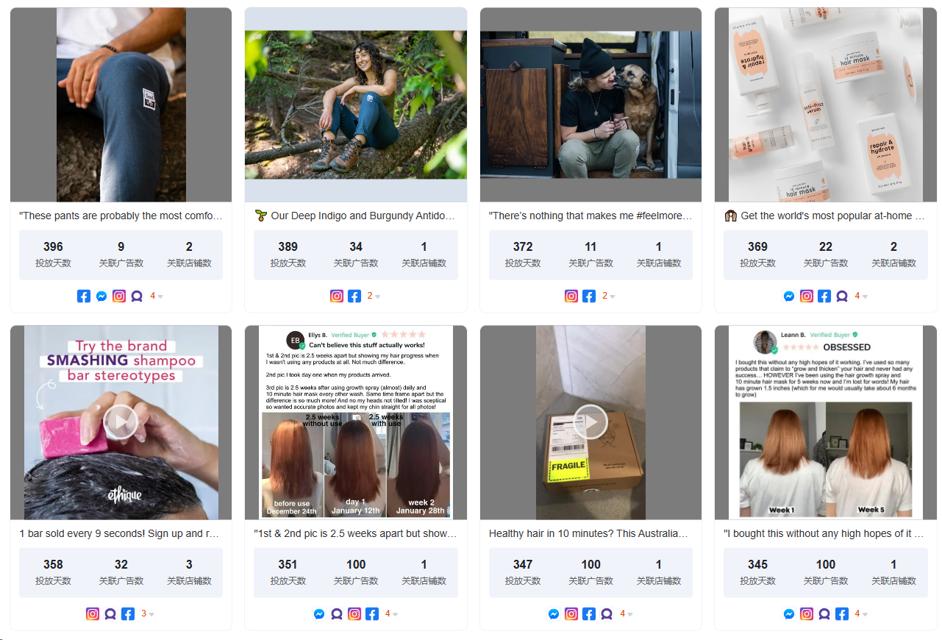Click Instagram icon under shampoo bar ad

click(93, 614)
